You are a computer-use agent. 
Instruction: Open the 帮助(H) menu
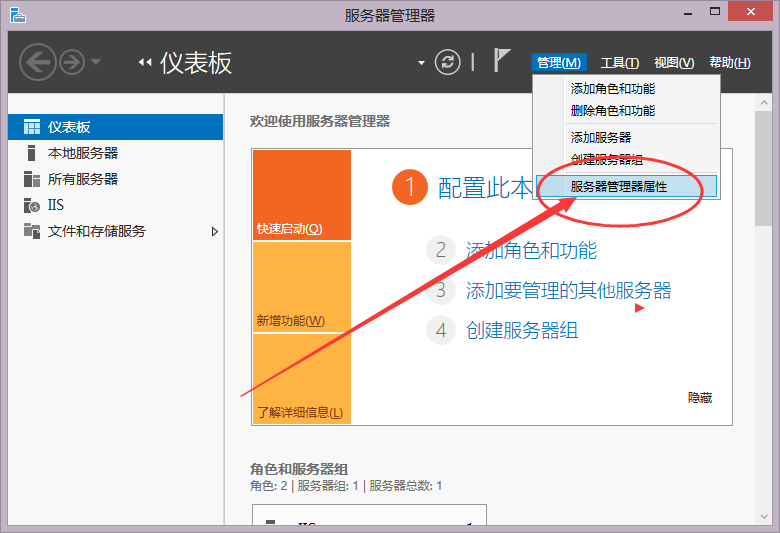point(730,63)
